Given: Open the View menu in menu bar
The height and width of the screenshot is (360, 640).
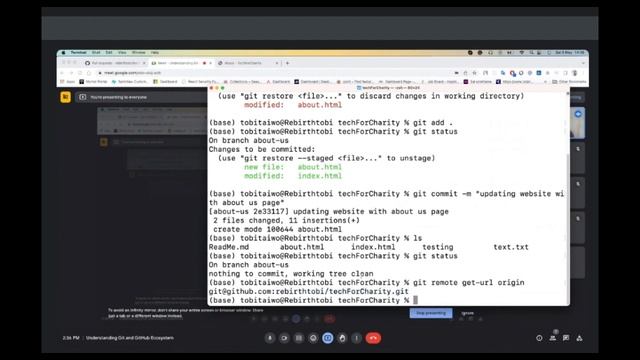Looking at the screenshot, I should point(122,53).
